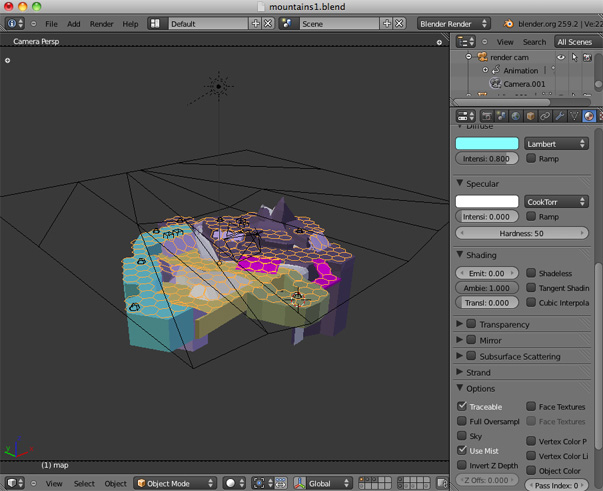
Task: Disable the Traceable checkbox
Action: 462,407
